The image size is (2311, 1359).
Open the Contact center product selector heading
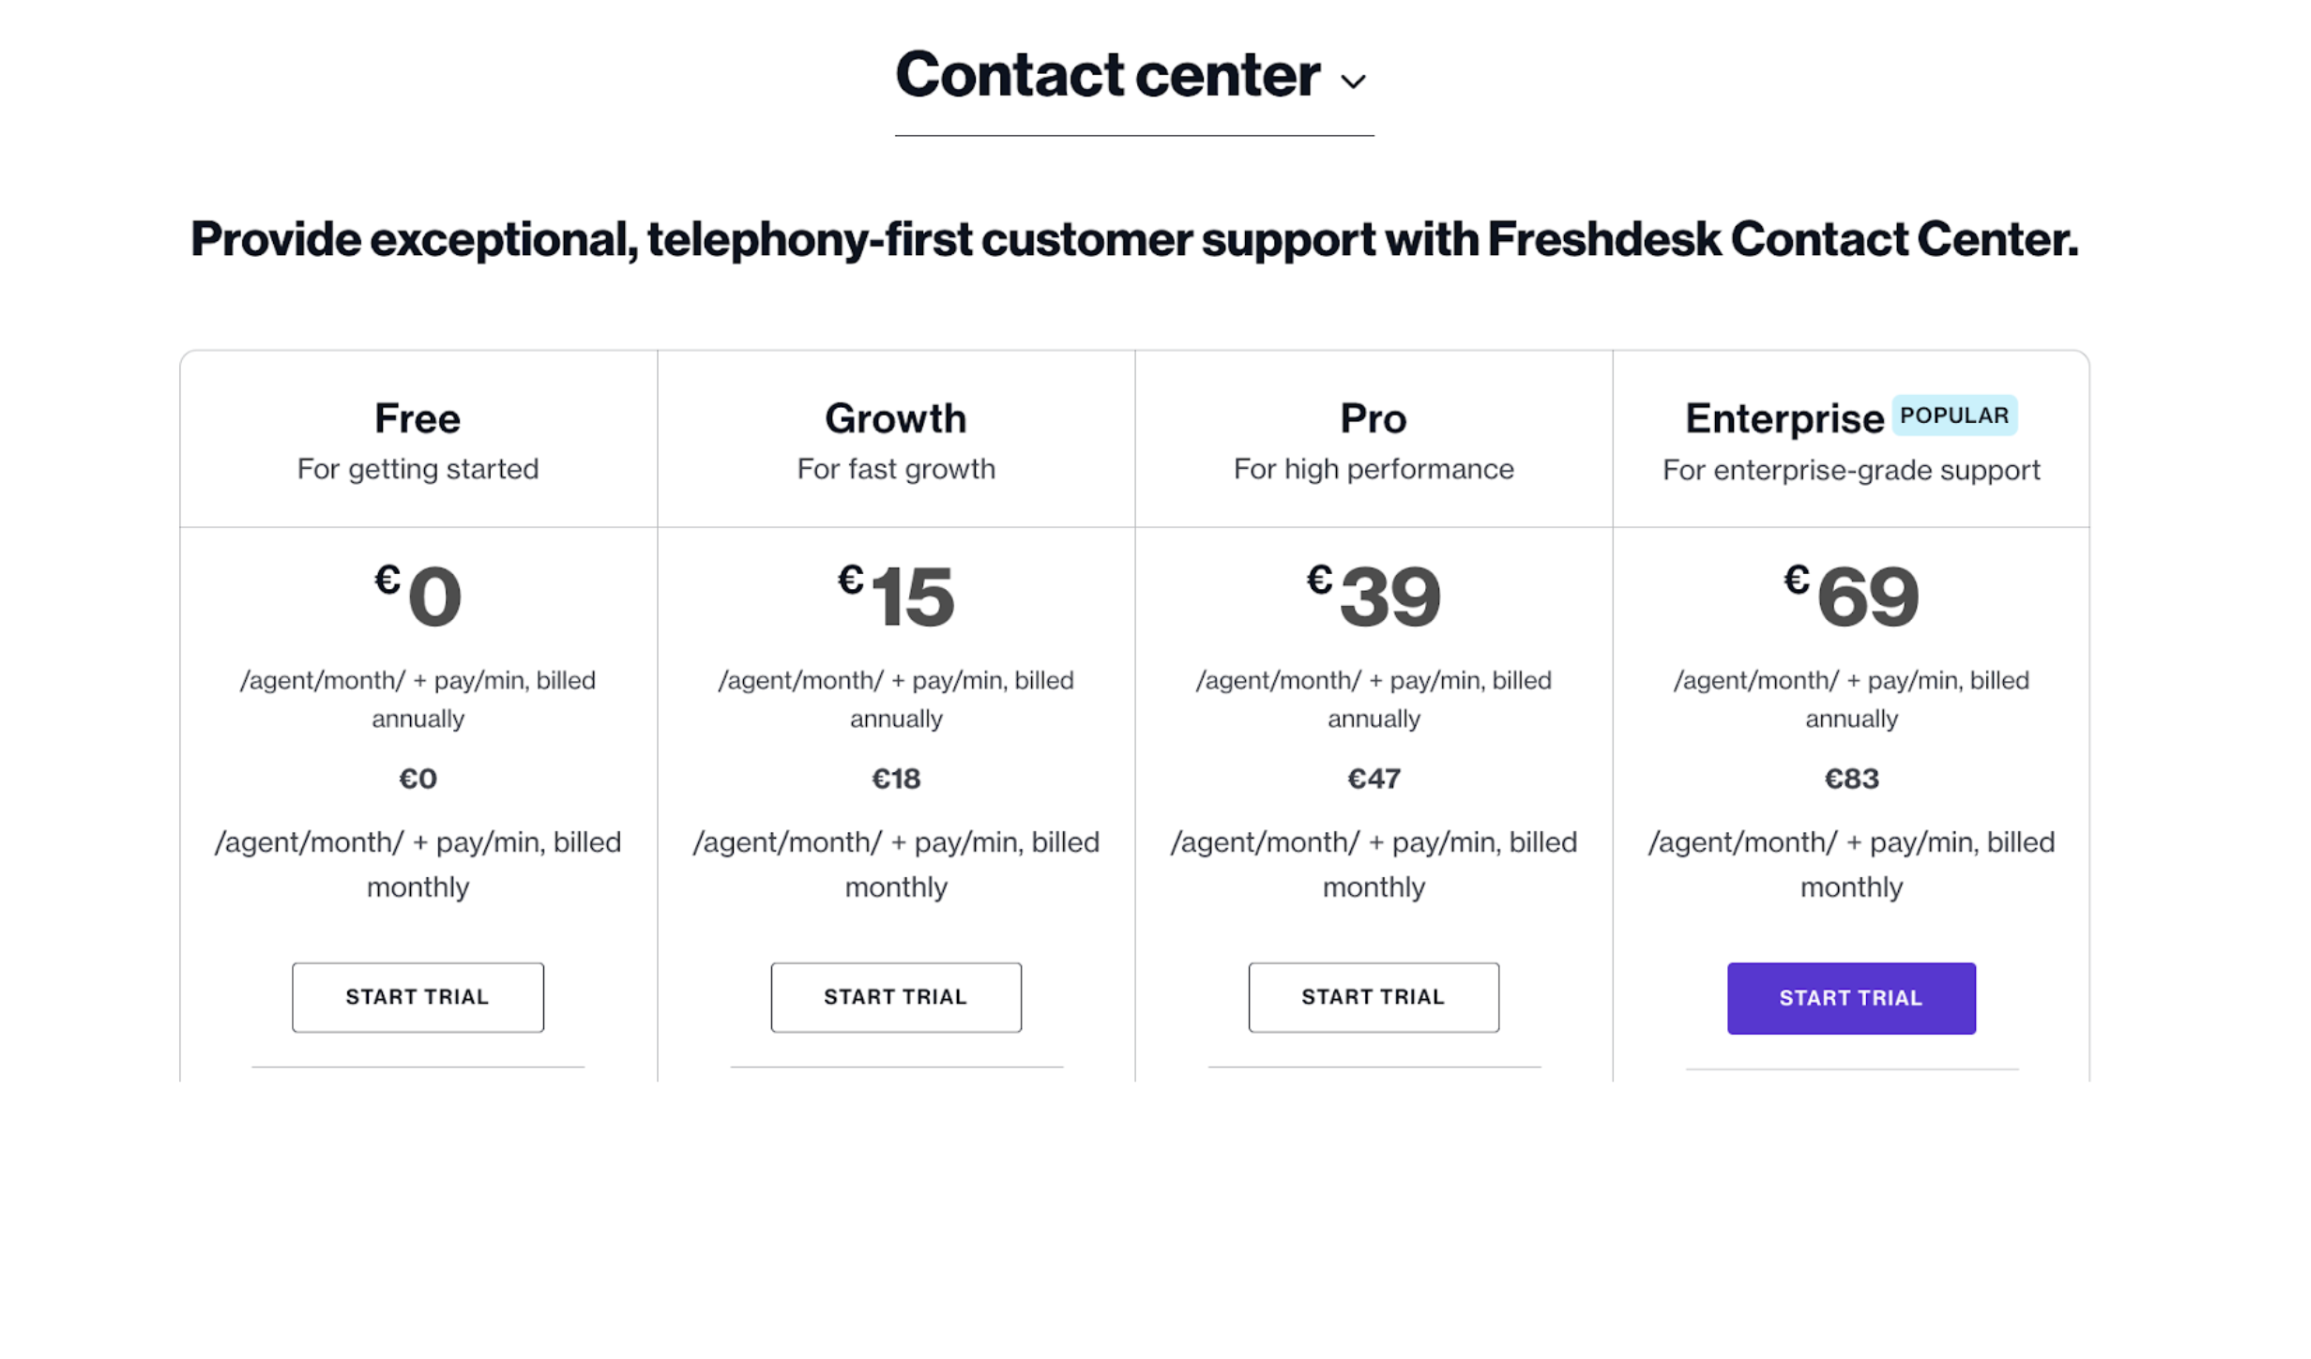[x=1107, y=75]
